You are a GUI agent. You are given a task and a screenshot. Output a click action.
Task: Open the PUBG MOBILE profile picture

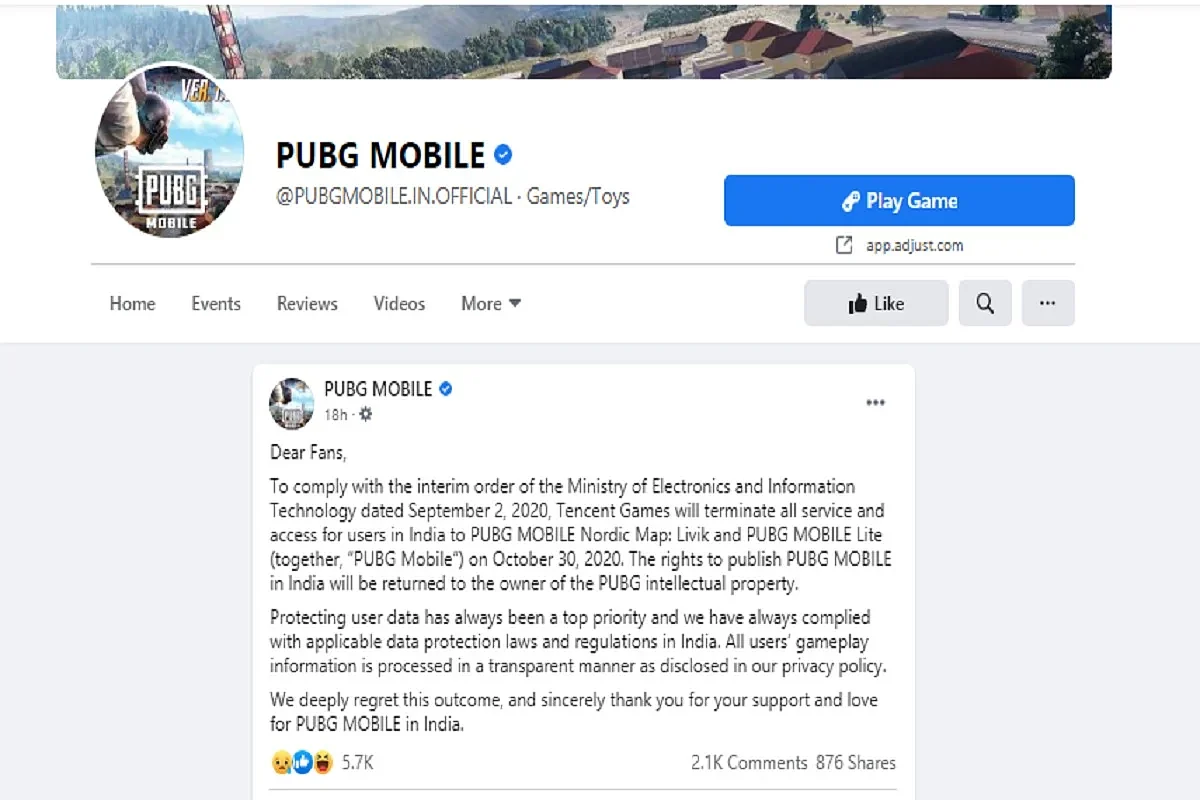coord(170,161)
